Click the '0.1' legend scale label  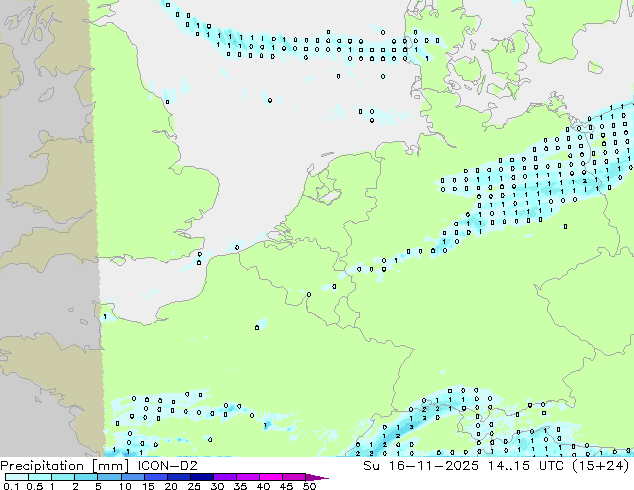(x=9, y=486)
